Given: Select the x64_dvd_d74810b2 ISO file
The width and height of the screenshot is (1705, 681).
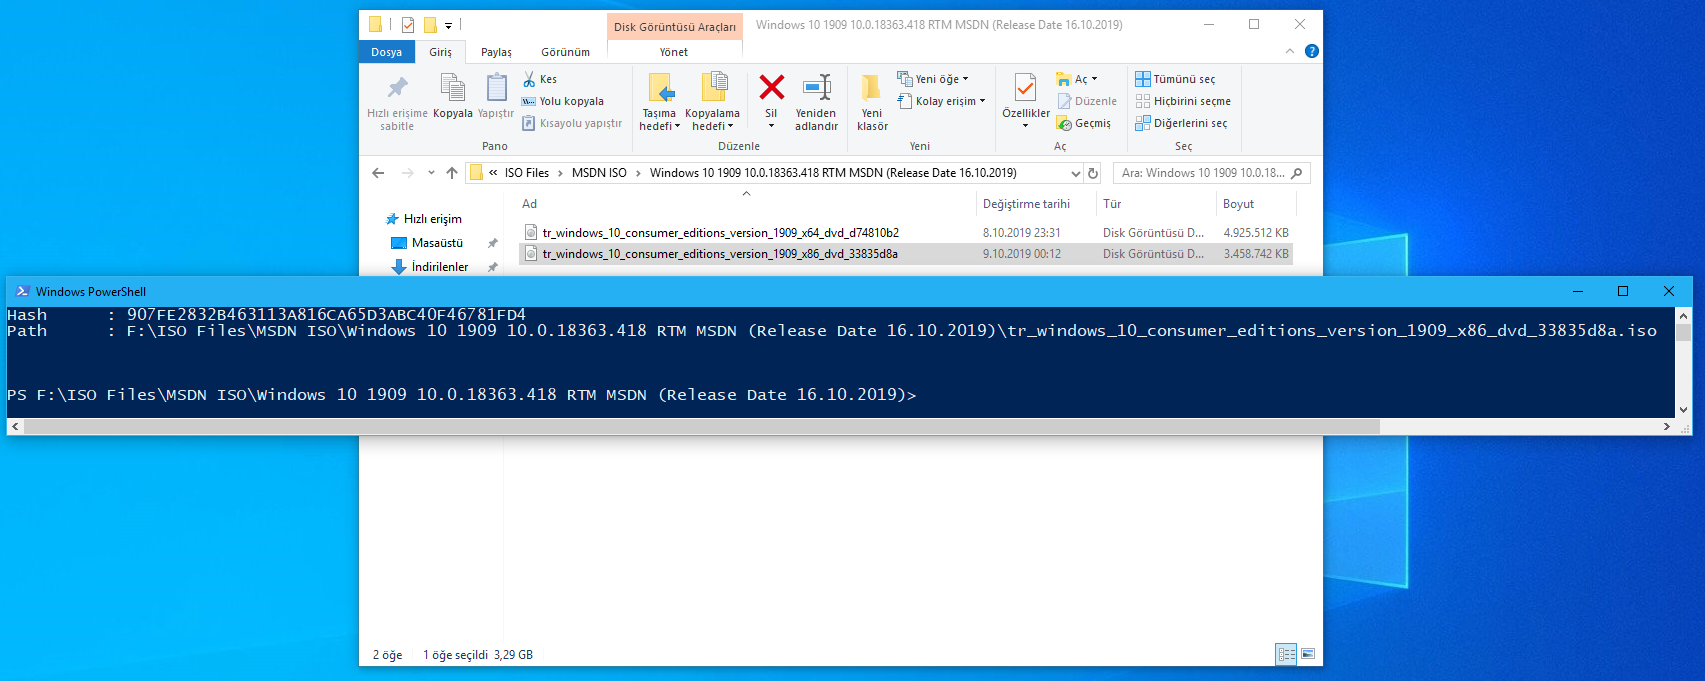Looking at the screenshot, I should pyautogui.click(x=906, y=233).
